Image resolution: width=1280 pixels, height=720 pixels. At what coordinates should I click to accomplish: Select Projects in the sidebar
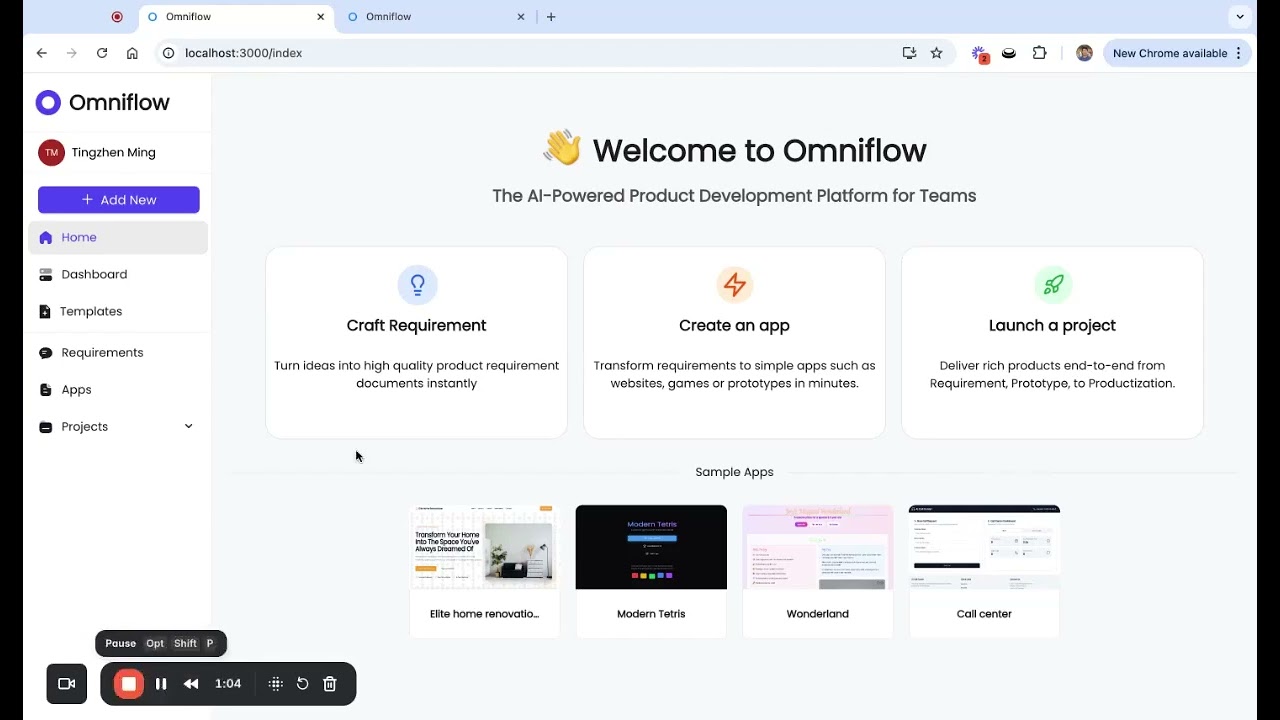(118, 427)
